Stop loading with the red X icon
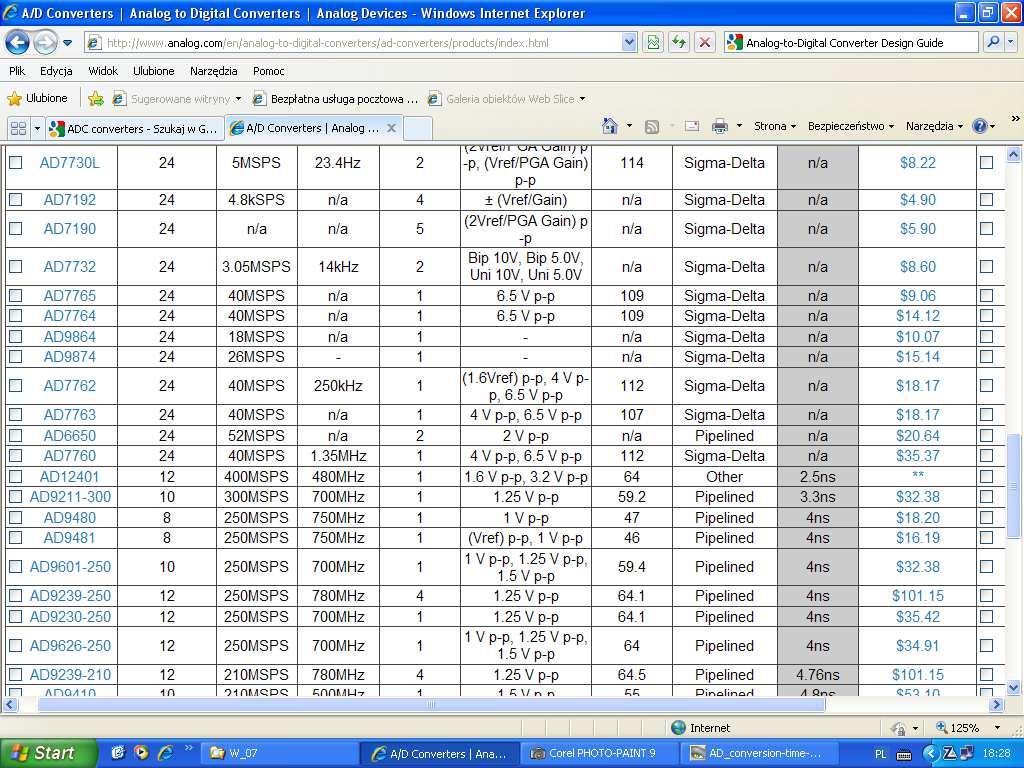 [x=705, y=43]
